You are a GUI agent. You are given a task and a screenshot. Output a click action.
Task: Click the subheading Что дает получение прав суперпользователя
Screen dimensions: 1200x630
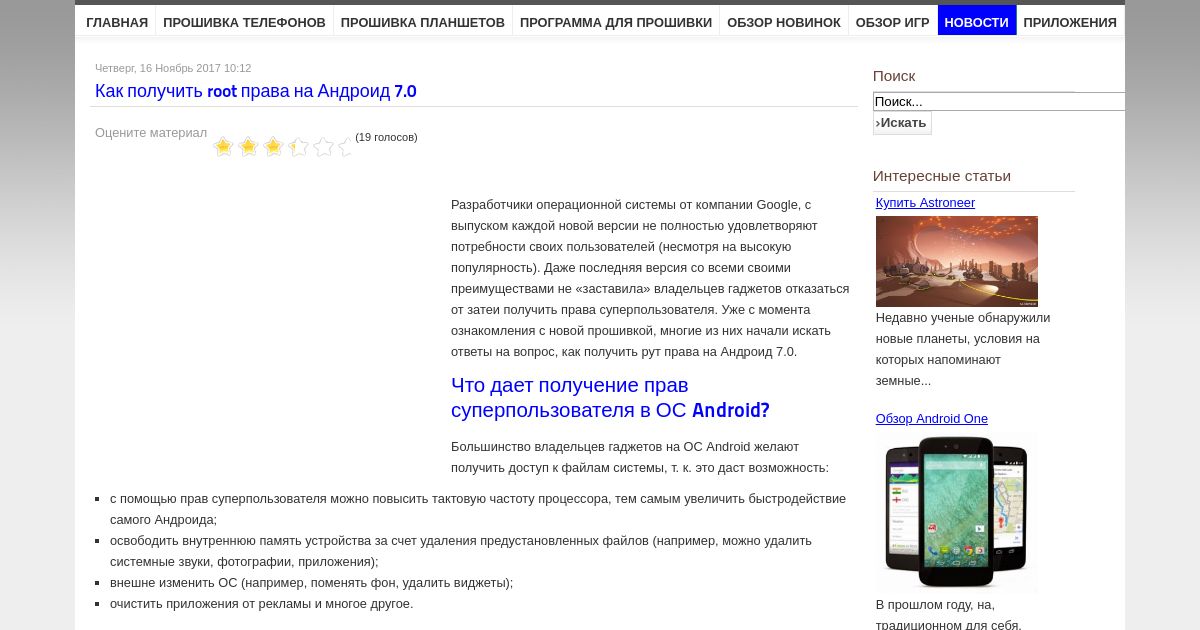point(610,398)
